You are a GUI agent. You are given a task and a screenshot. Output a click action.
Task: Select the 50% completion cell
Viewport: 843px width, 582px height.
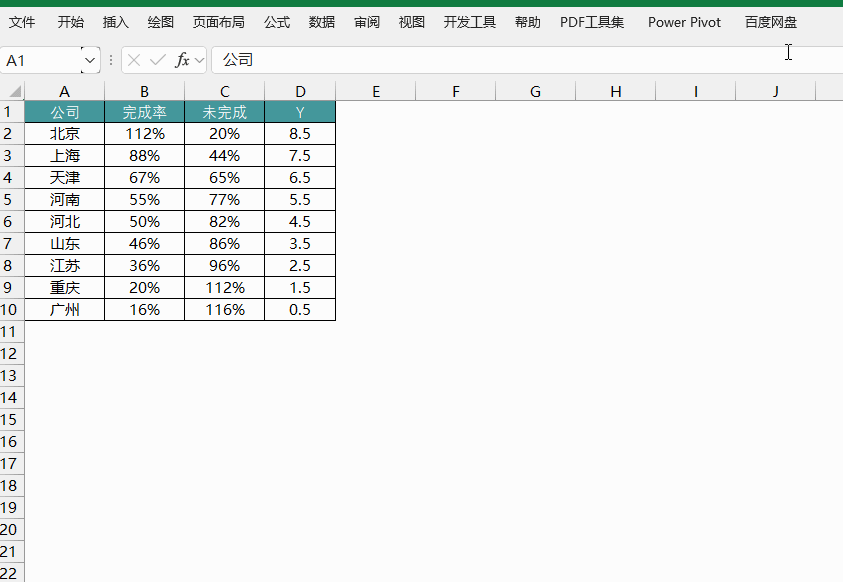[145, 221]
